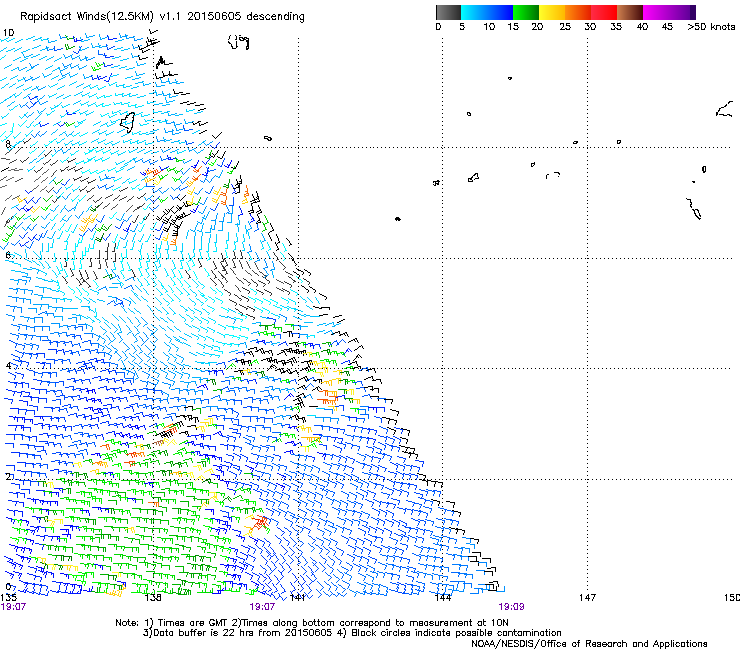Click the purple '19:09' time label

[512, 607]
